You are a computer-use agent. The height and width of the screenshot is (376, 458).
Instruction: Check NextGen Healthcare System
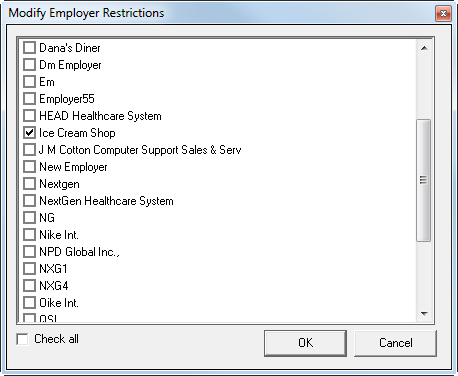pos(29,201)
